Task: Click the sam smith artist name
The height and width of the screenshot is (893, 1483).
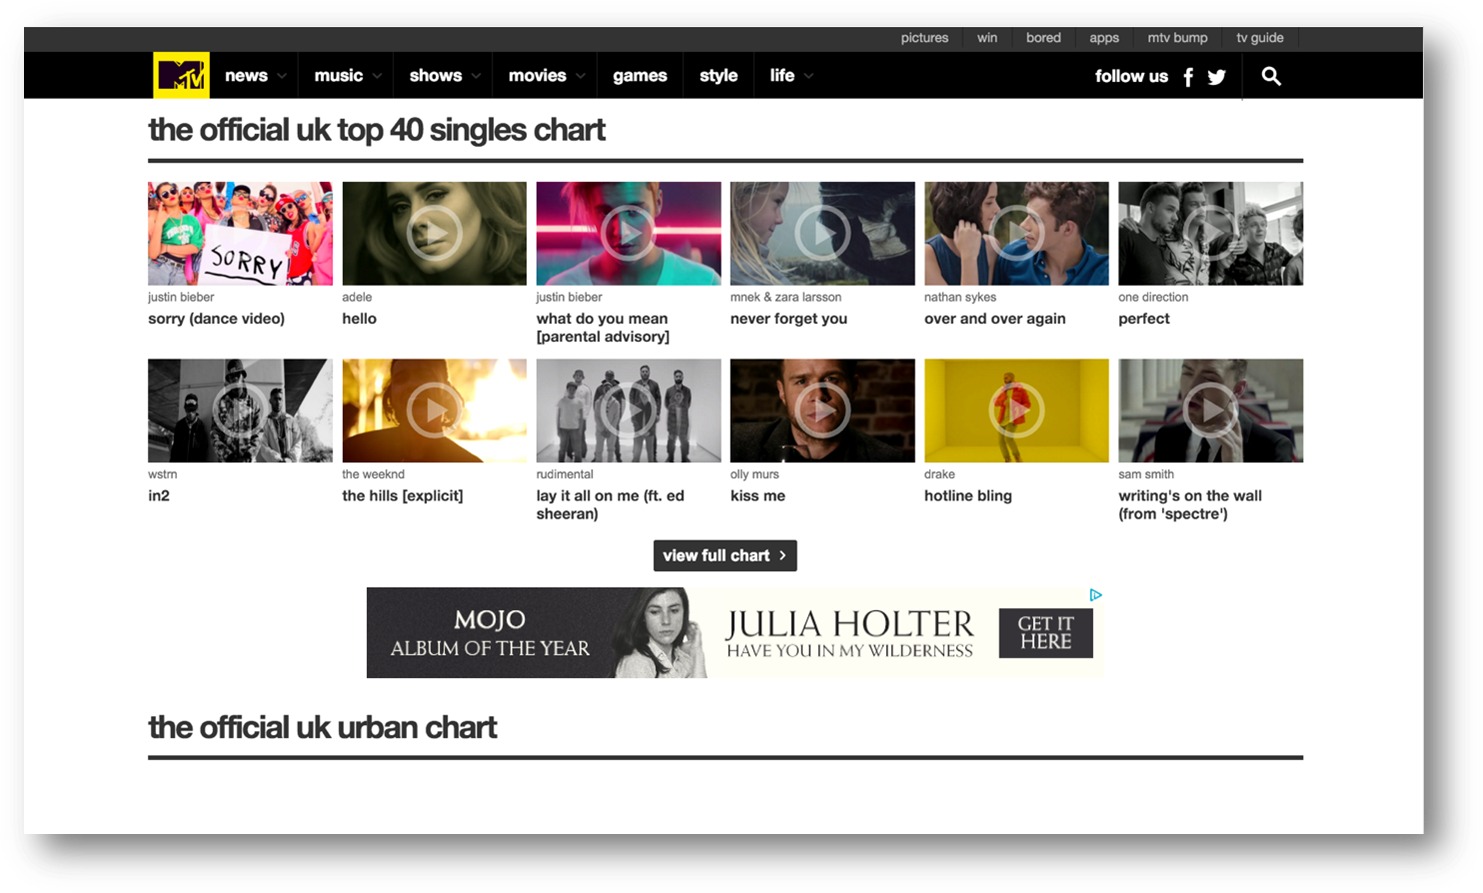Action: pos(1146,474)
